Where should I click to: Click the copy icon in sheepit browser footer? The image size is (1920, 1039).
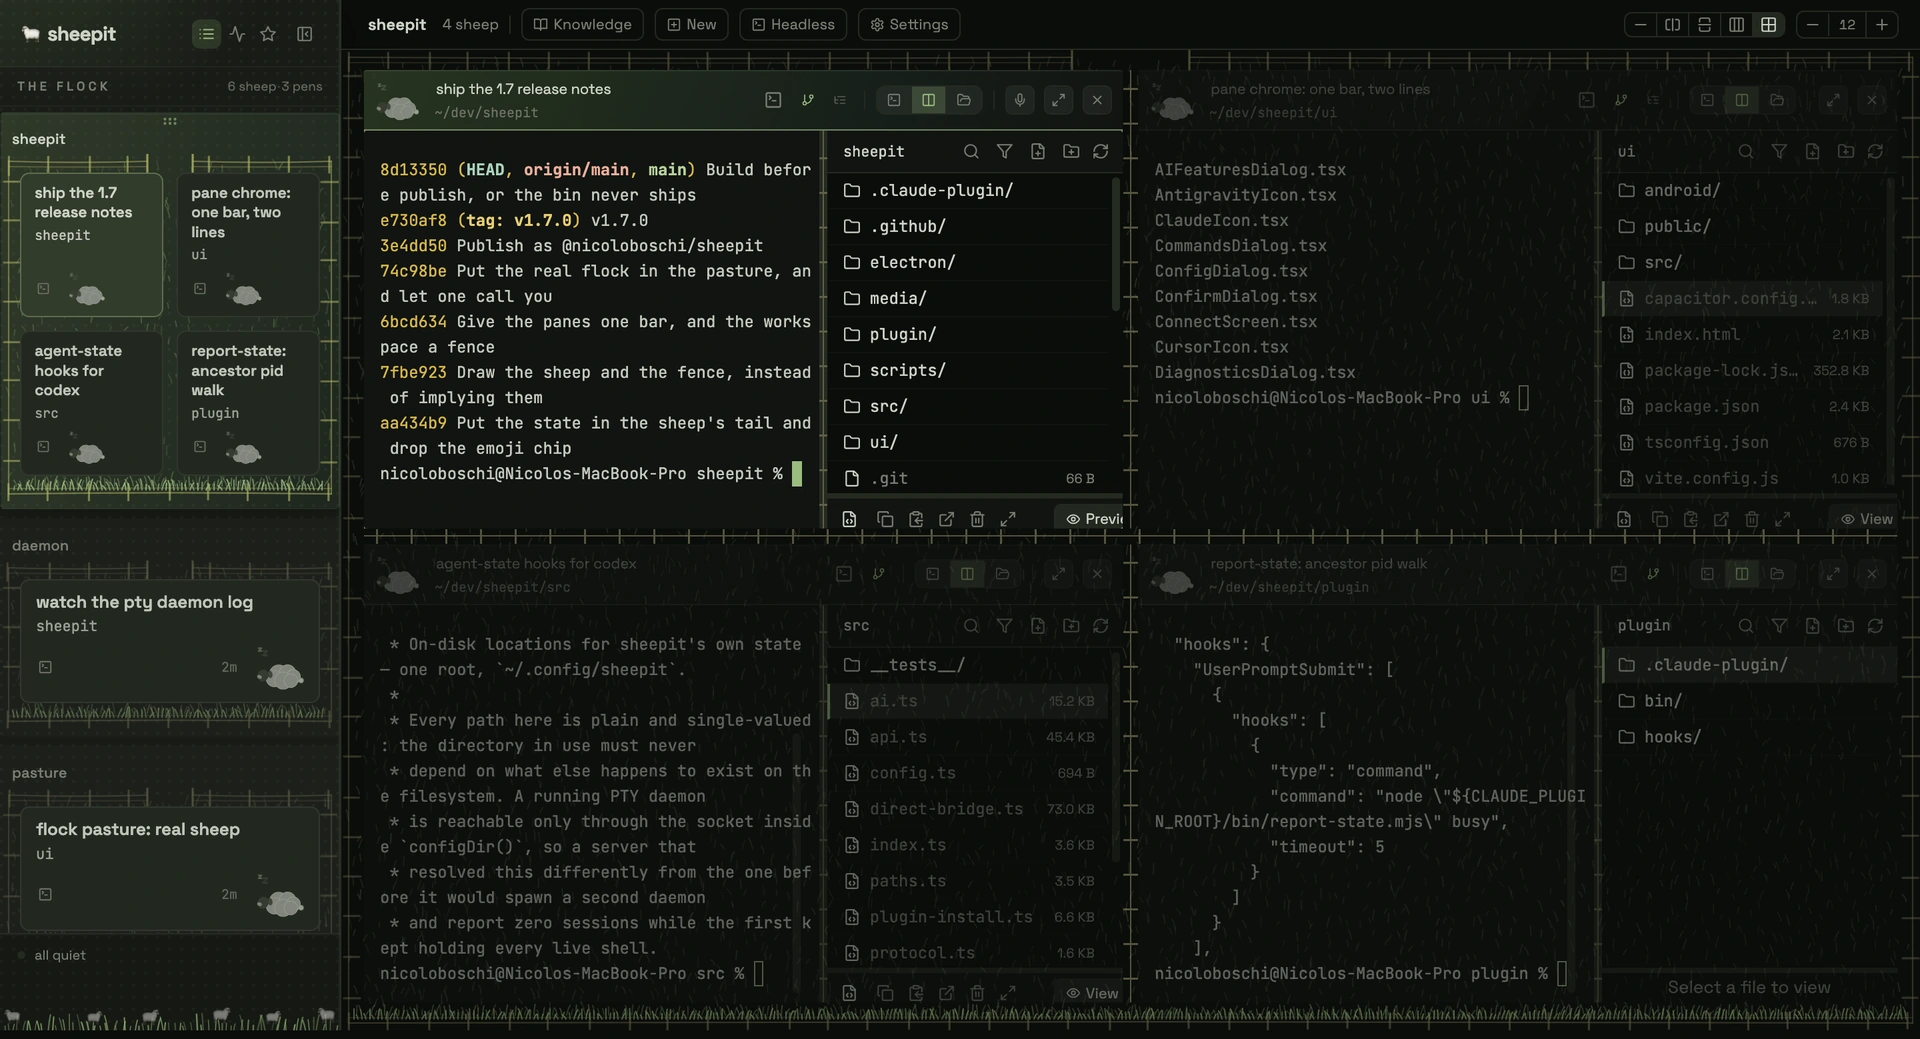pyautogui.click(x=885, y=519)
